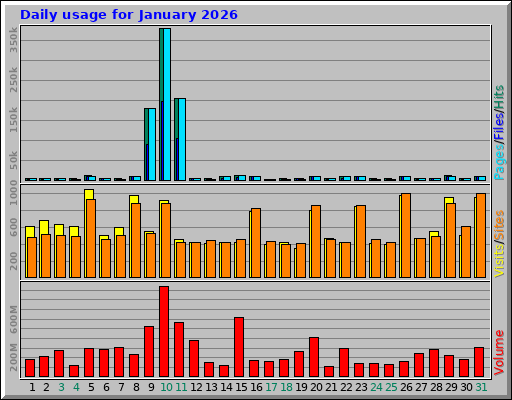Click the '600M' volume axis label
512x400 pixels.
[x=13, y=319]
